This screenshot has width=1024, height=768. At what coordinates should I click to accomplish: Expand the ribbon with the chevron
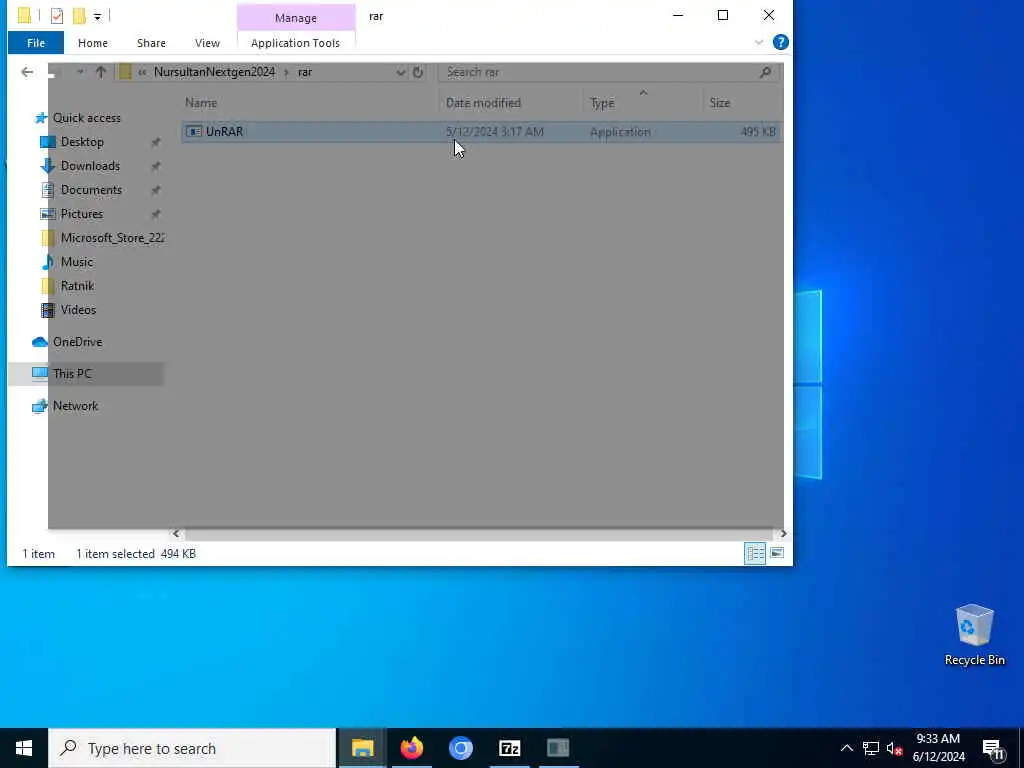[758, 42]
